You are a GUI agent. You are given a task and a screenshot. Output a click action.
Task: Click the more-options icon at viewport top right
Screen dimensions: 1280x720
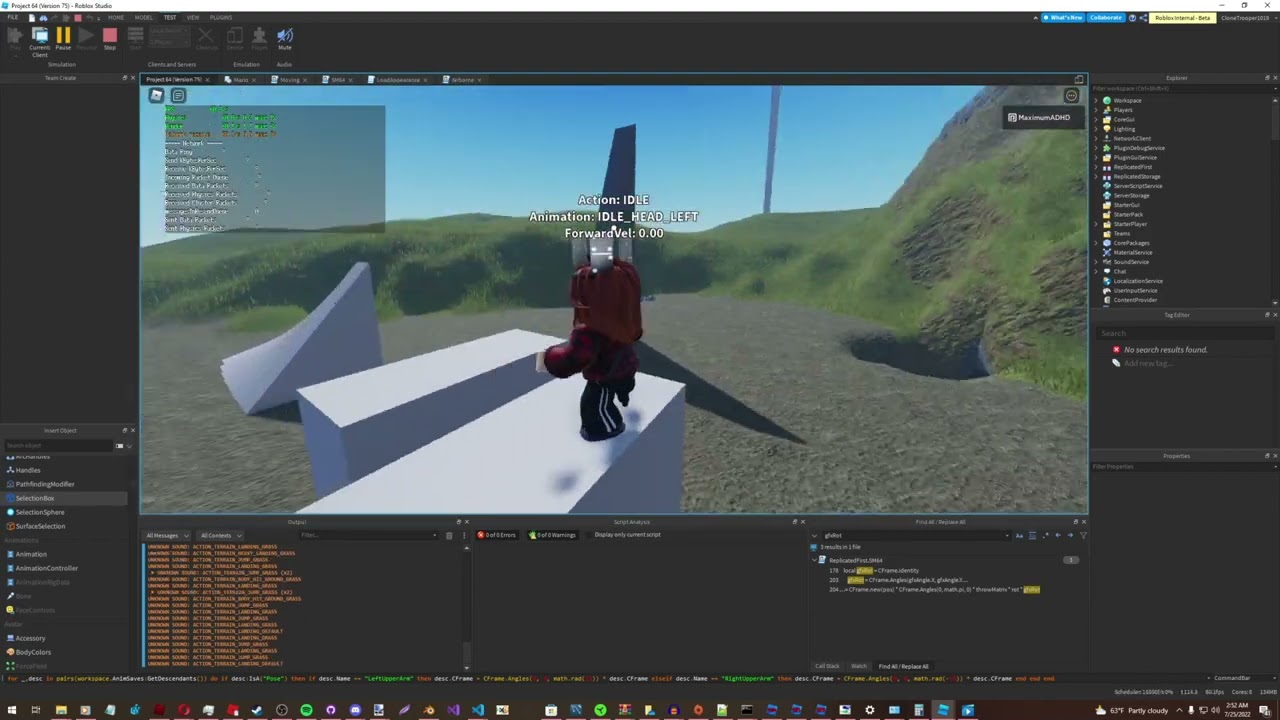(x=1071, y=96)
